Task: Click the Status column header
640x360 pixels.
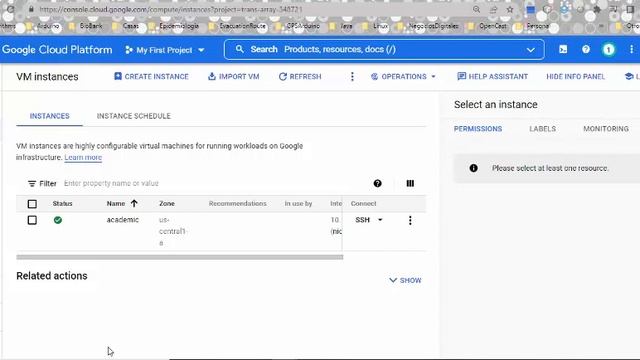Action: click(62, 203)
